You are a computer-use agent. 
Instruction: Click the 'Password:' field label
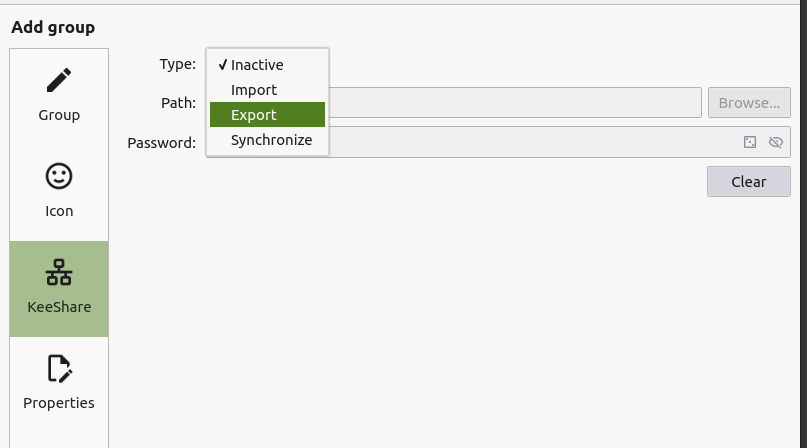[x=162, y=142]
